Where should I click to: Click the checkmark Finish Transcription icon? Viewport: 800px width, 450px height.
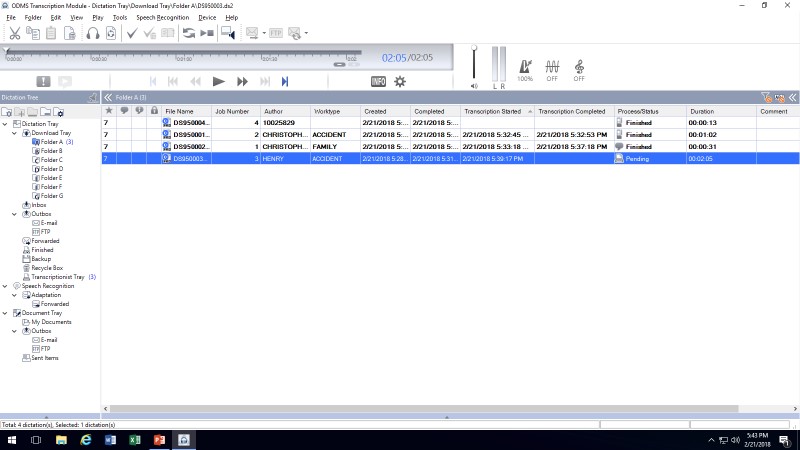(132, 34)
